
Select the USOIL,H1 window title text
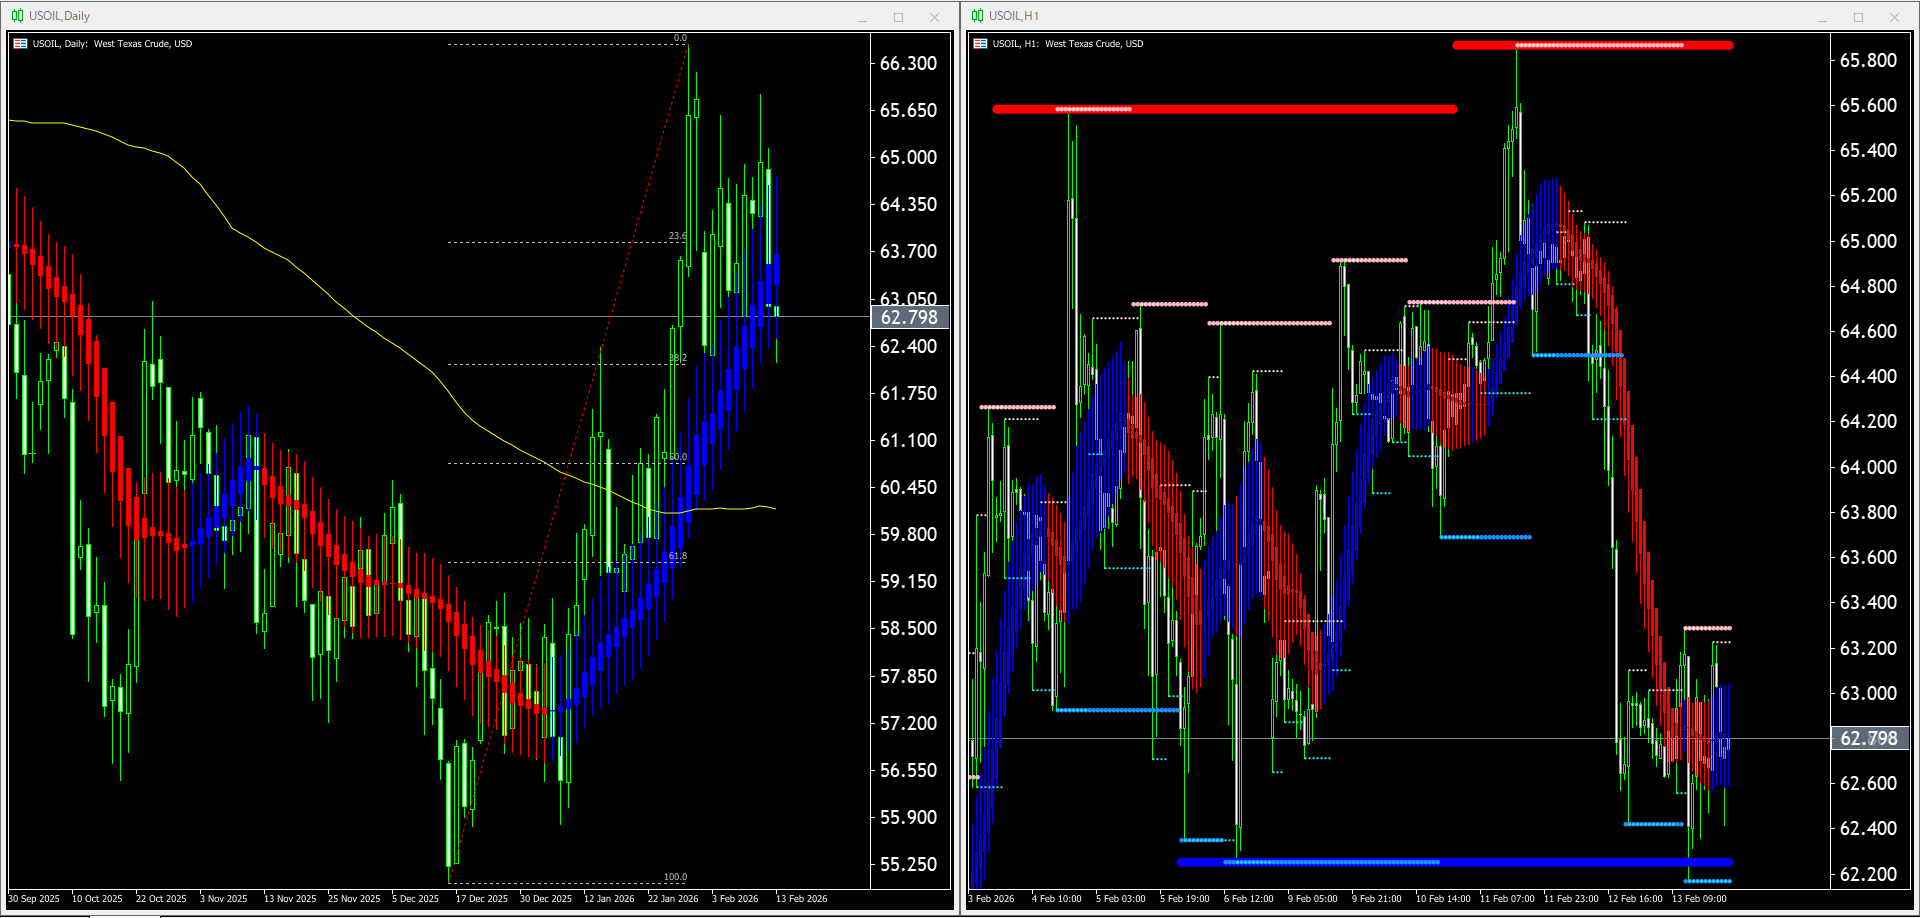point(1014,16)
